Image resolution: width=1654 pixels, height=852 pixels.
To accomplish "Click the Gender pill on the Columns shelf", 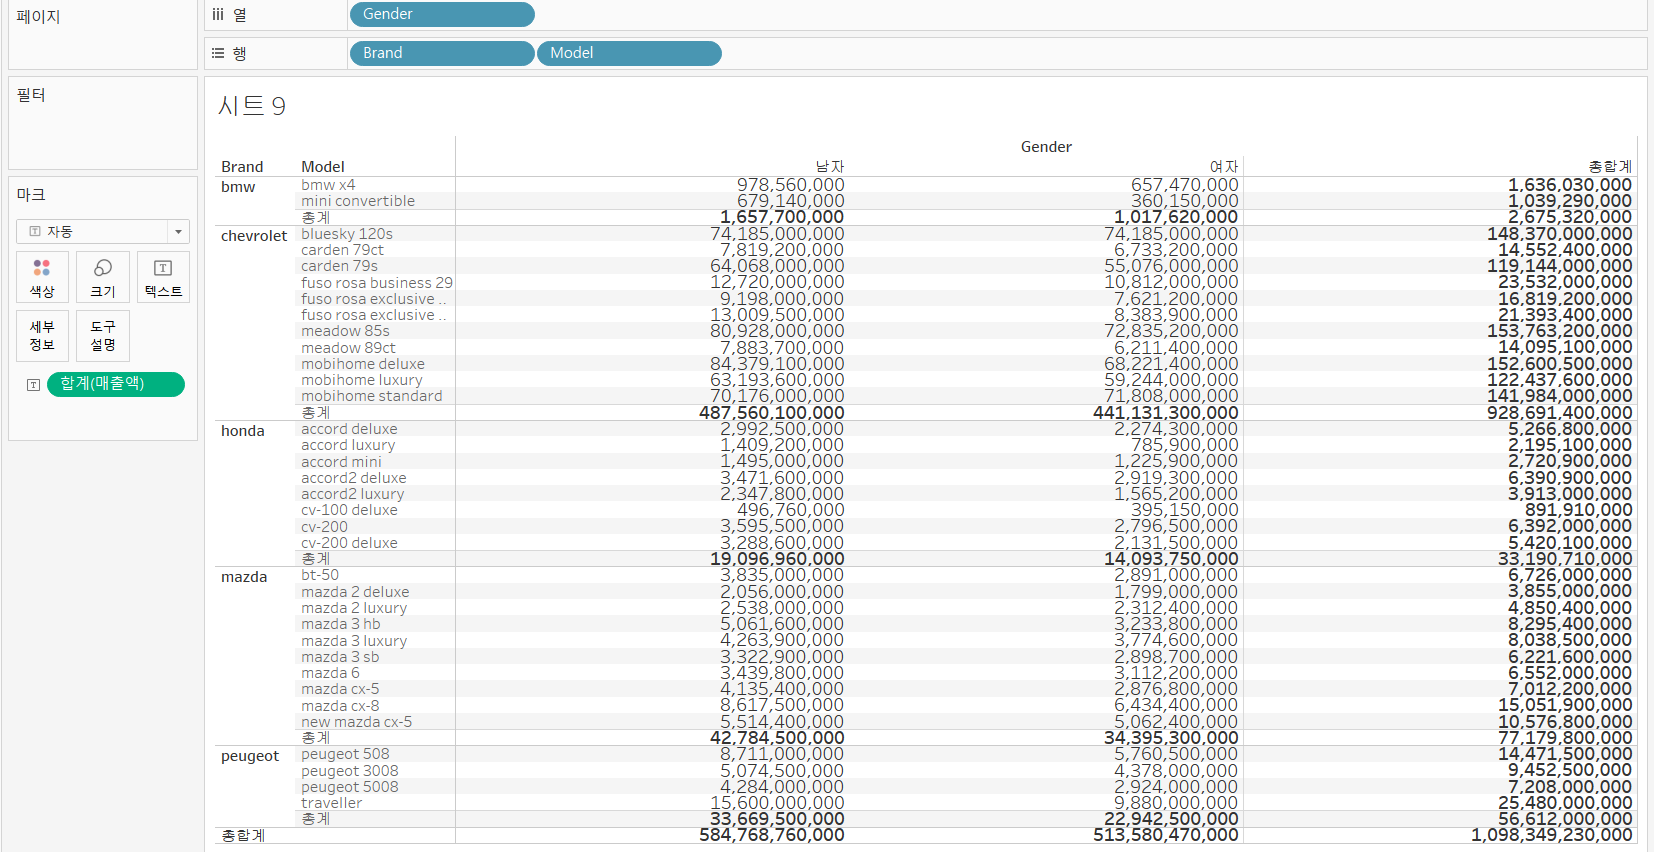I will (441, 14).
